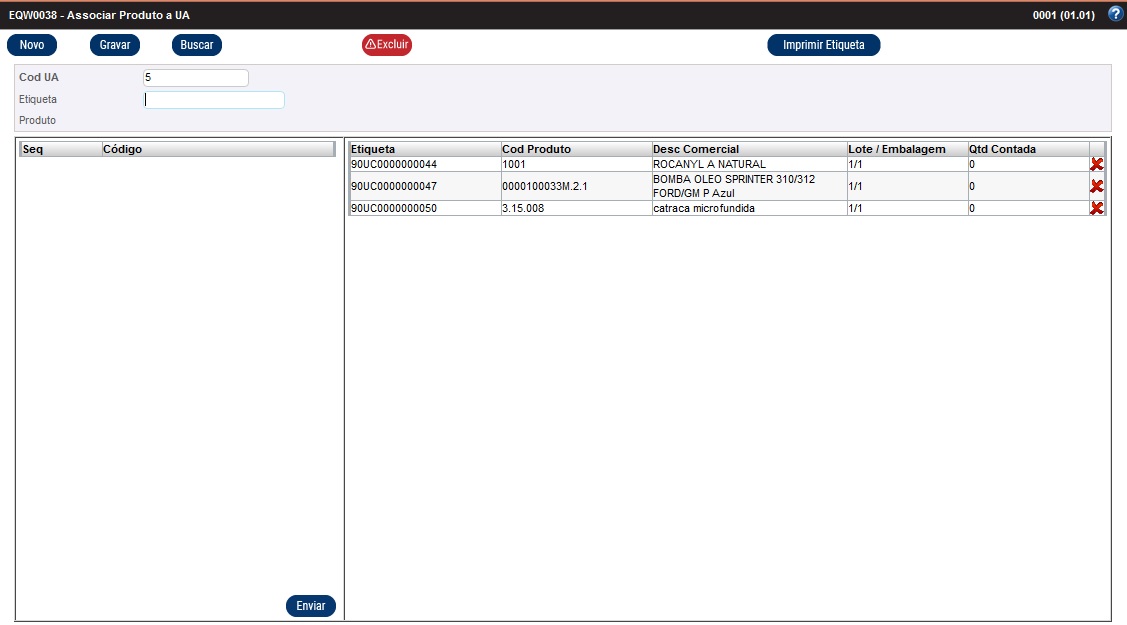Delete row with label 90UC0000000044

1096,164
